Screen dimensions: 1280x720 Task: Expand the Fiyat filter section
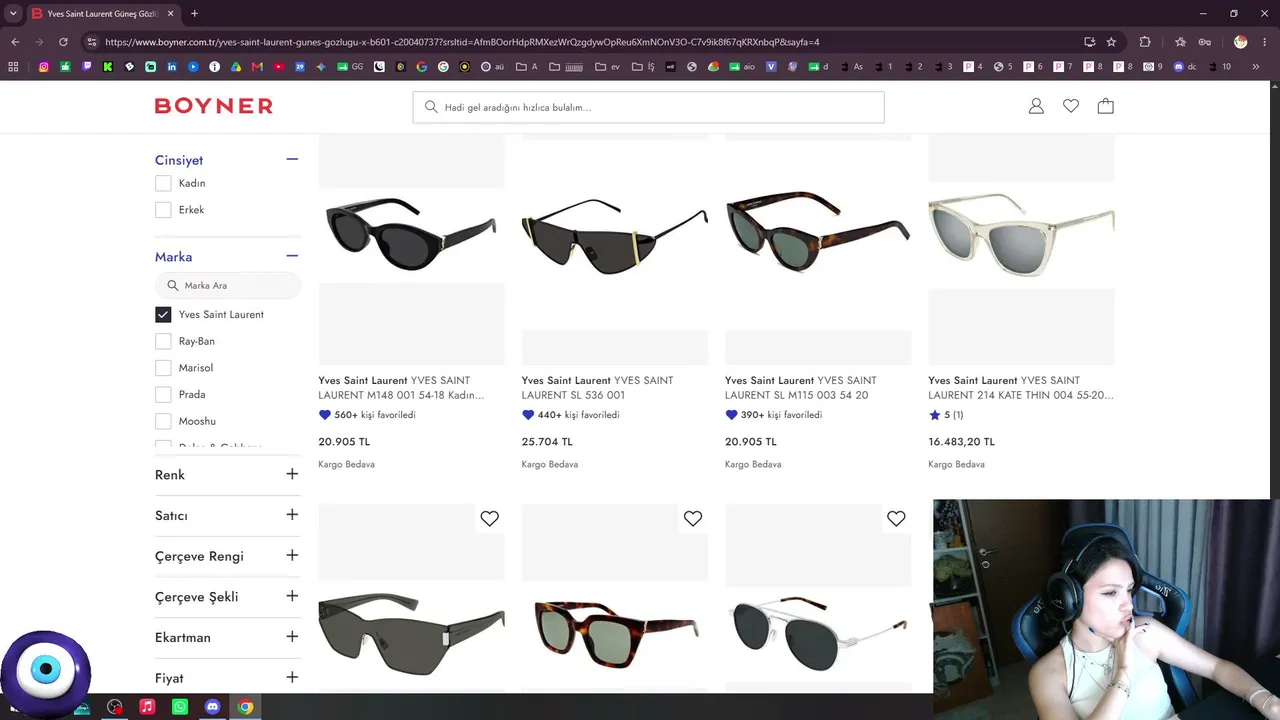[x=292, y=677]
